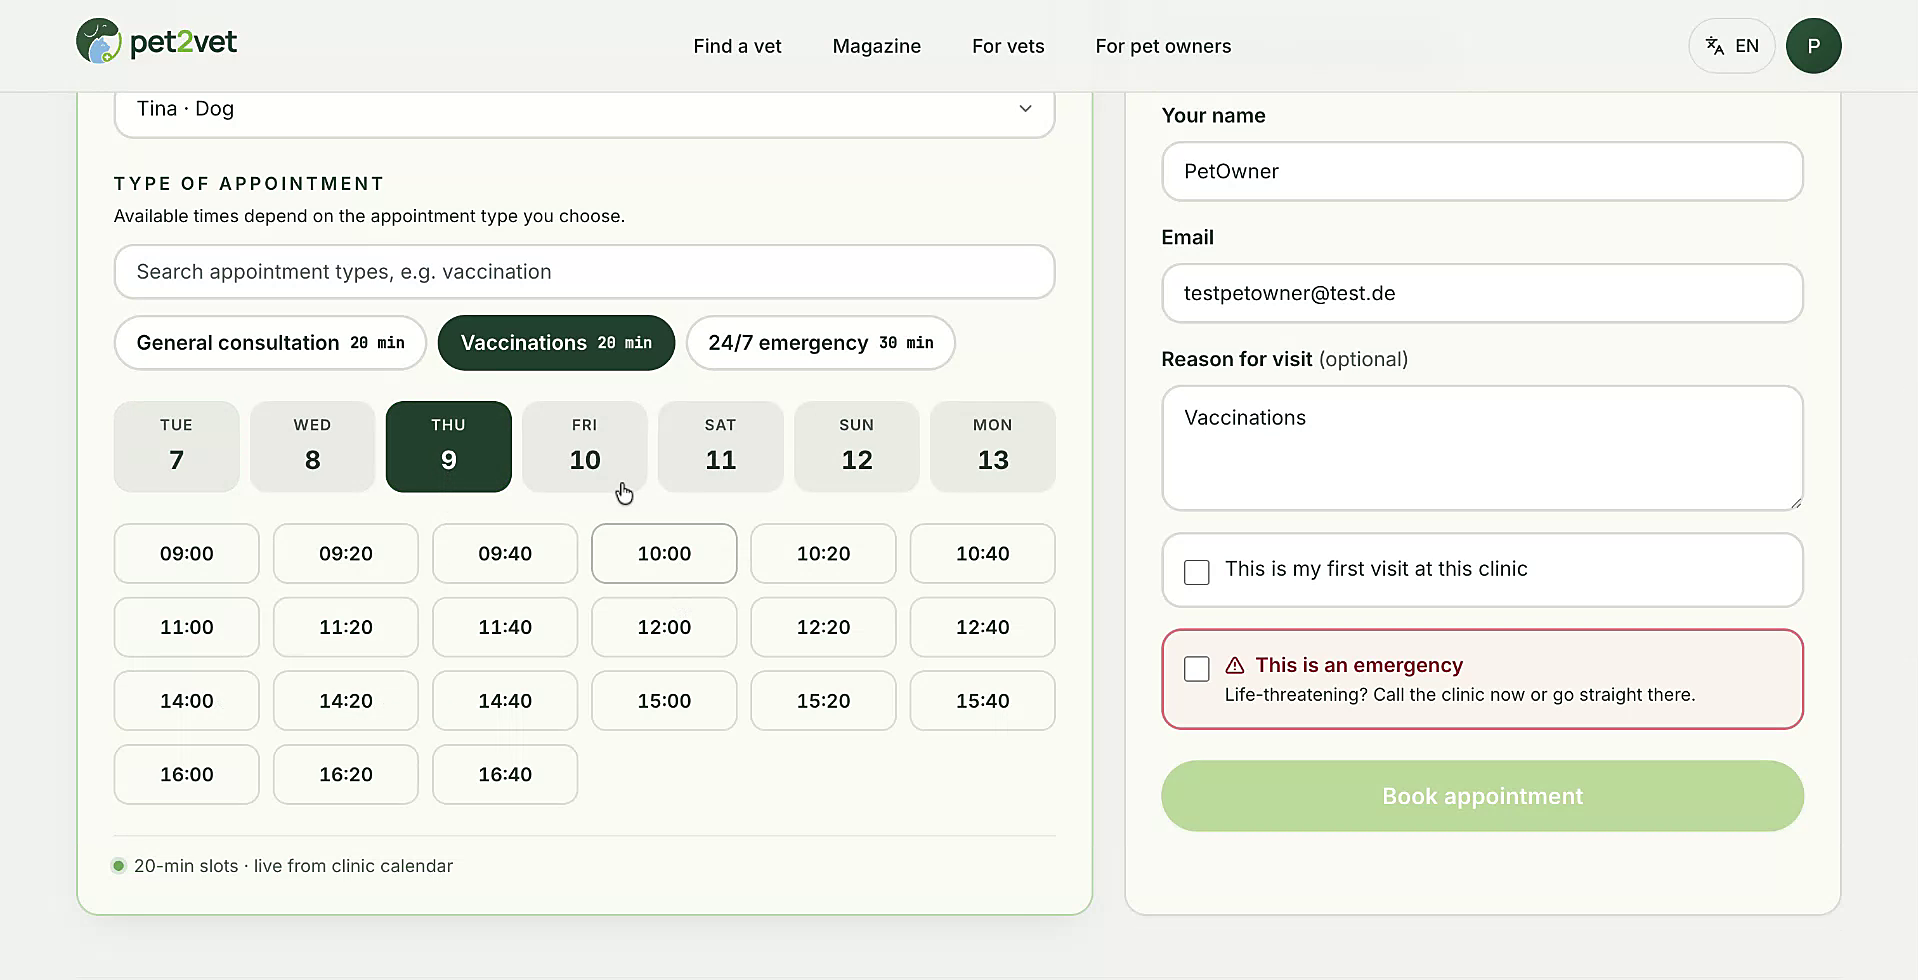Select the 14:40 time slot
This screenshot has width=1918, height=980.
click(504, 701)
